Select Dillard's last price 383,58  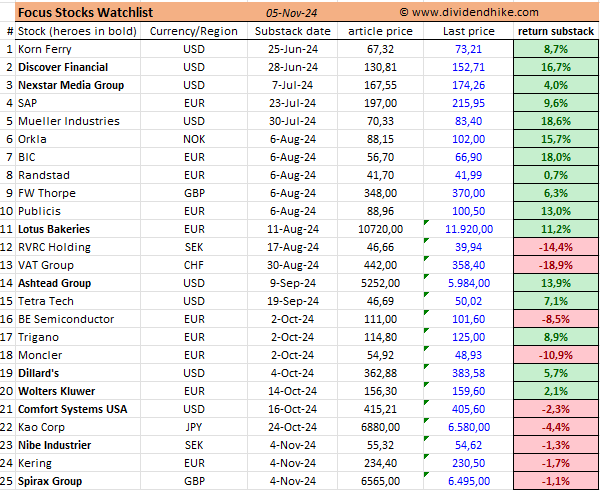click(x=469, y=373)
